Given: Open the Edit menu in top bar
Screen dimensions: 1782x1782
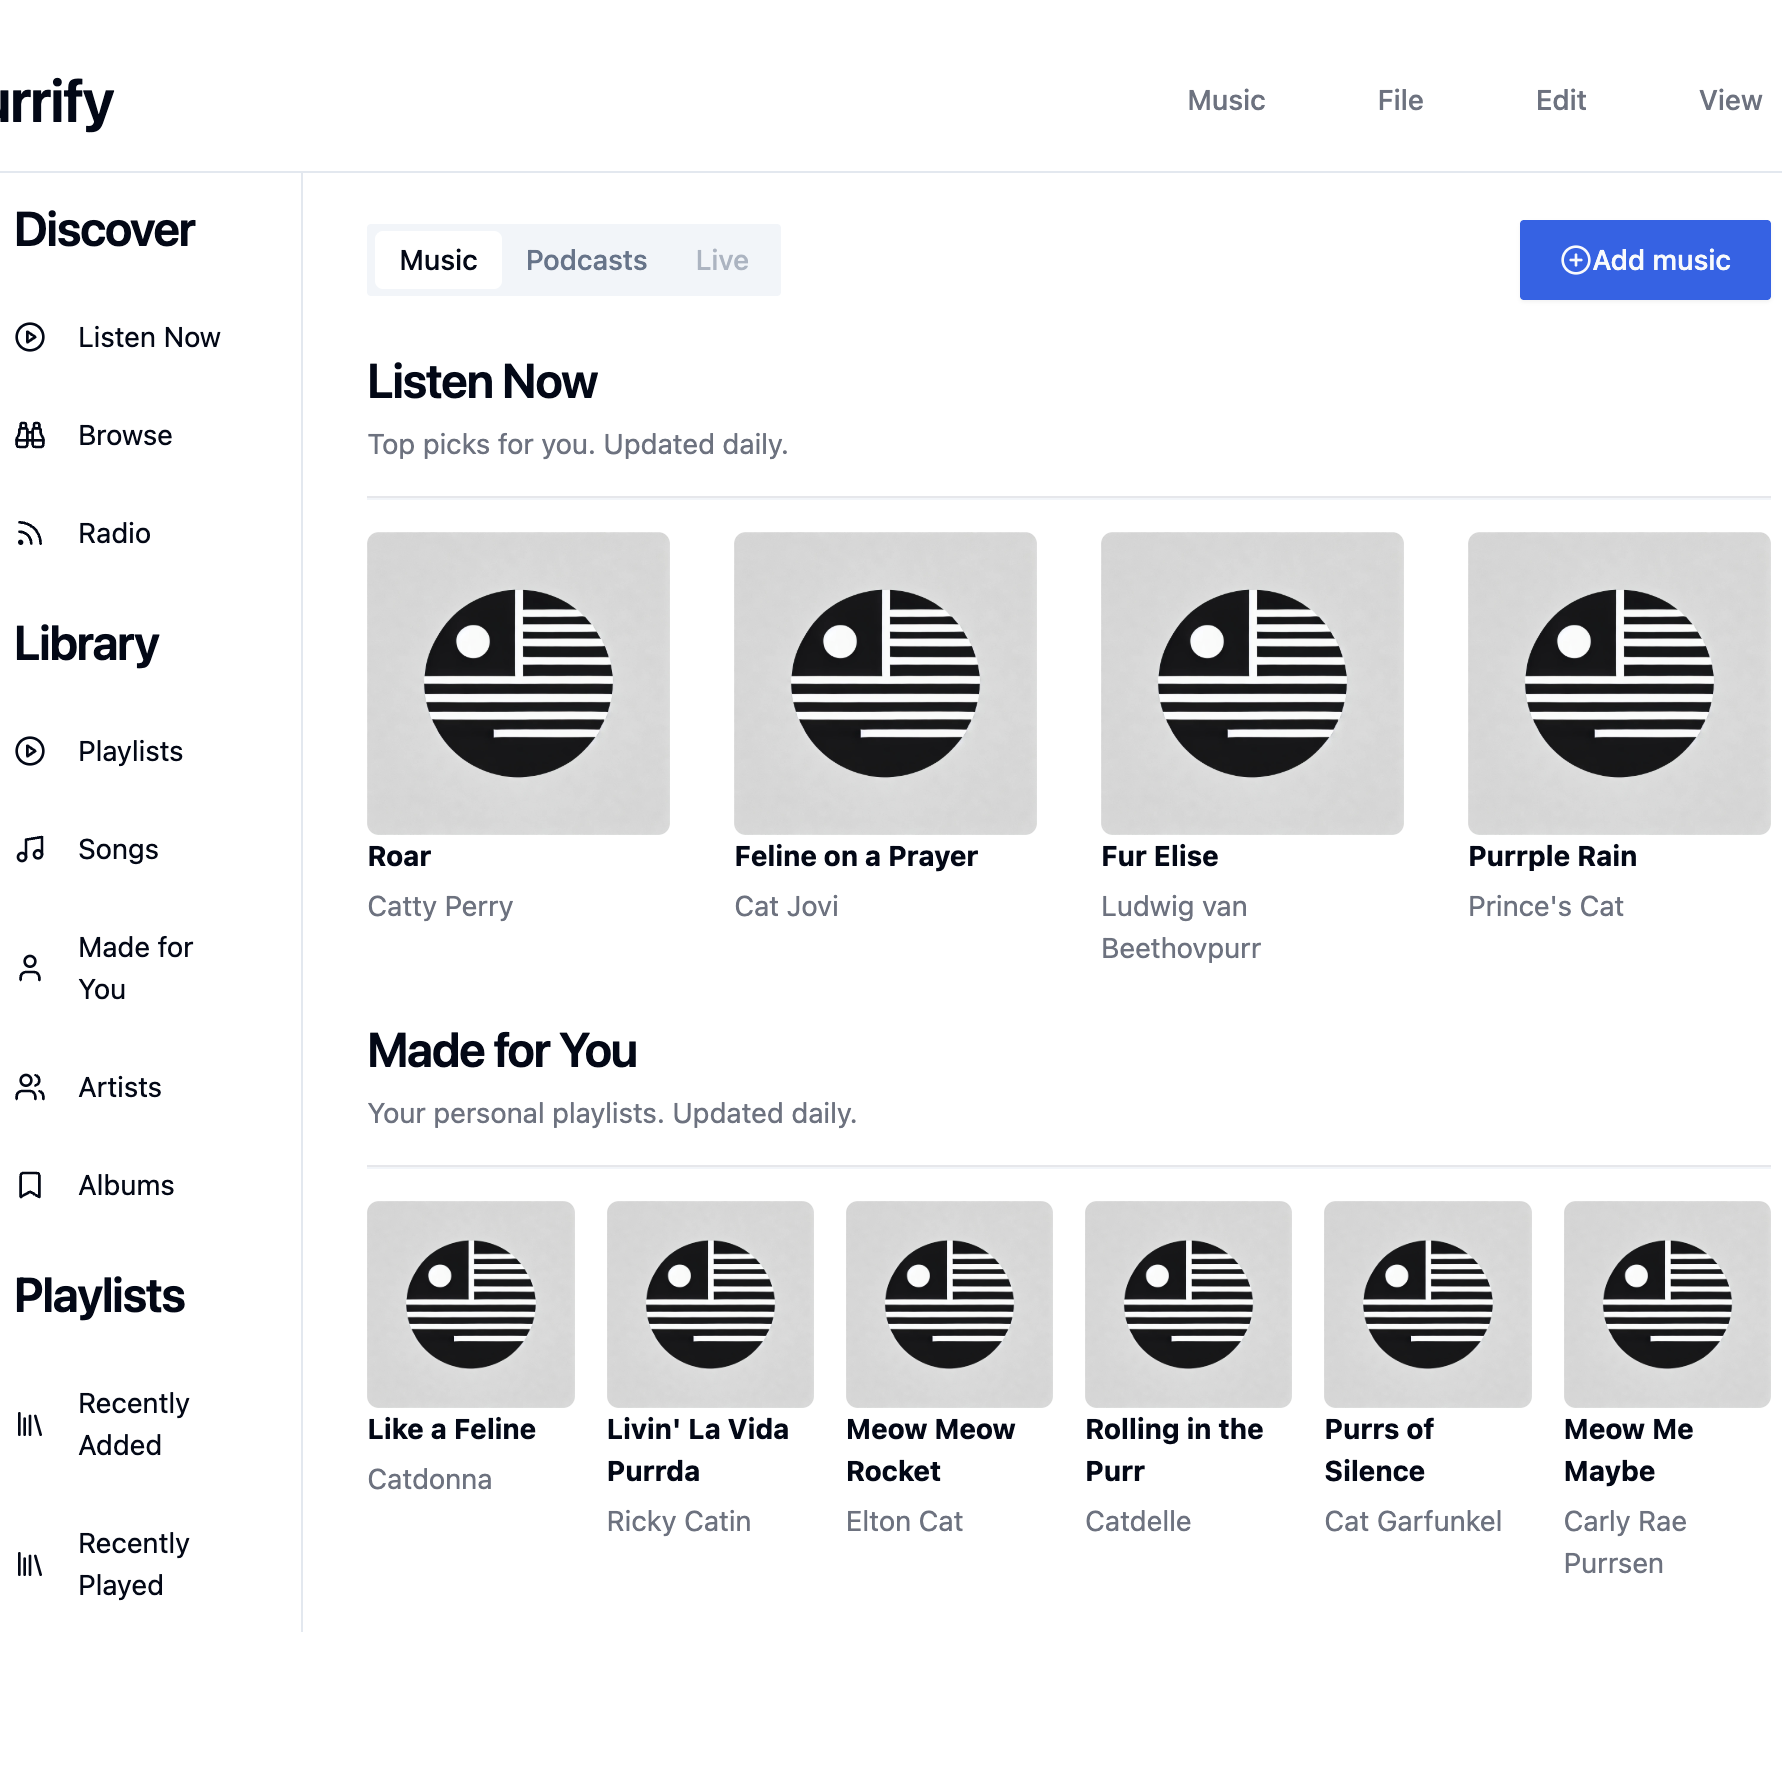Looking at the screenshot, I should [1560, 100].
